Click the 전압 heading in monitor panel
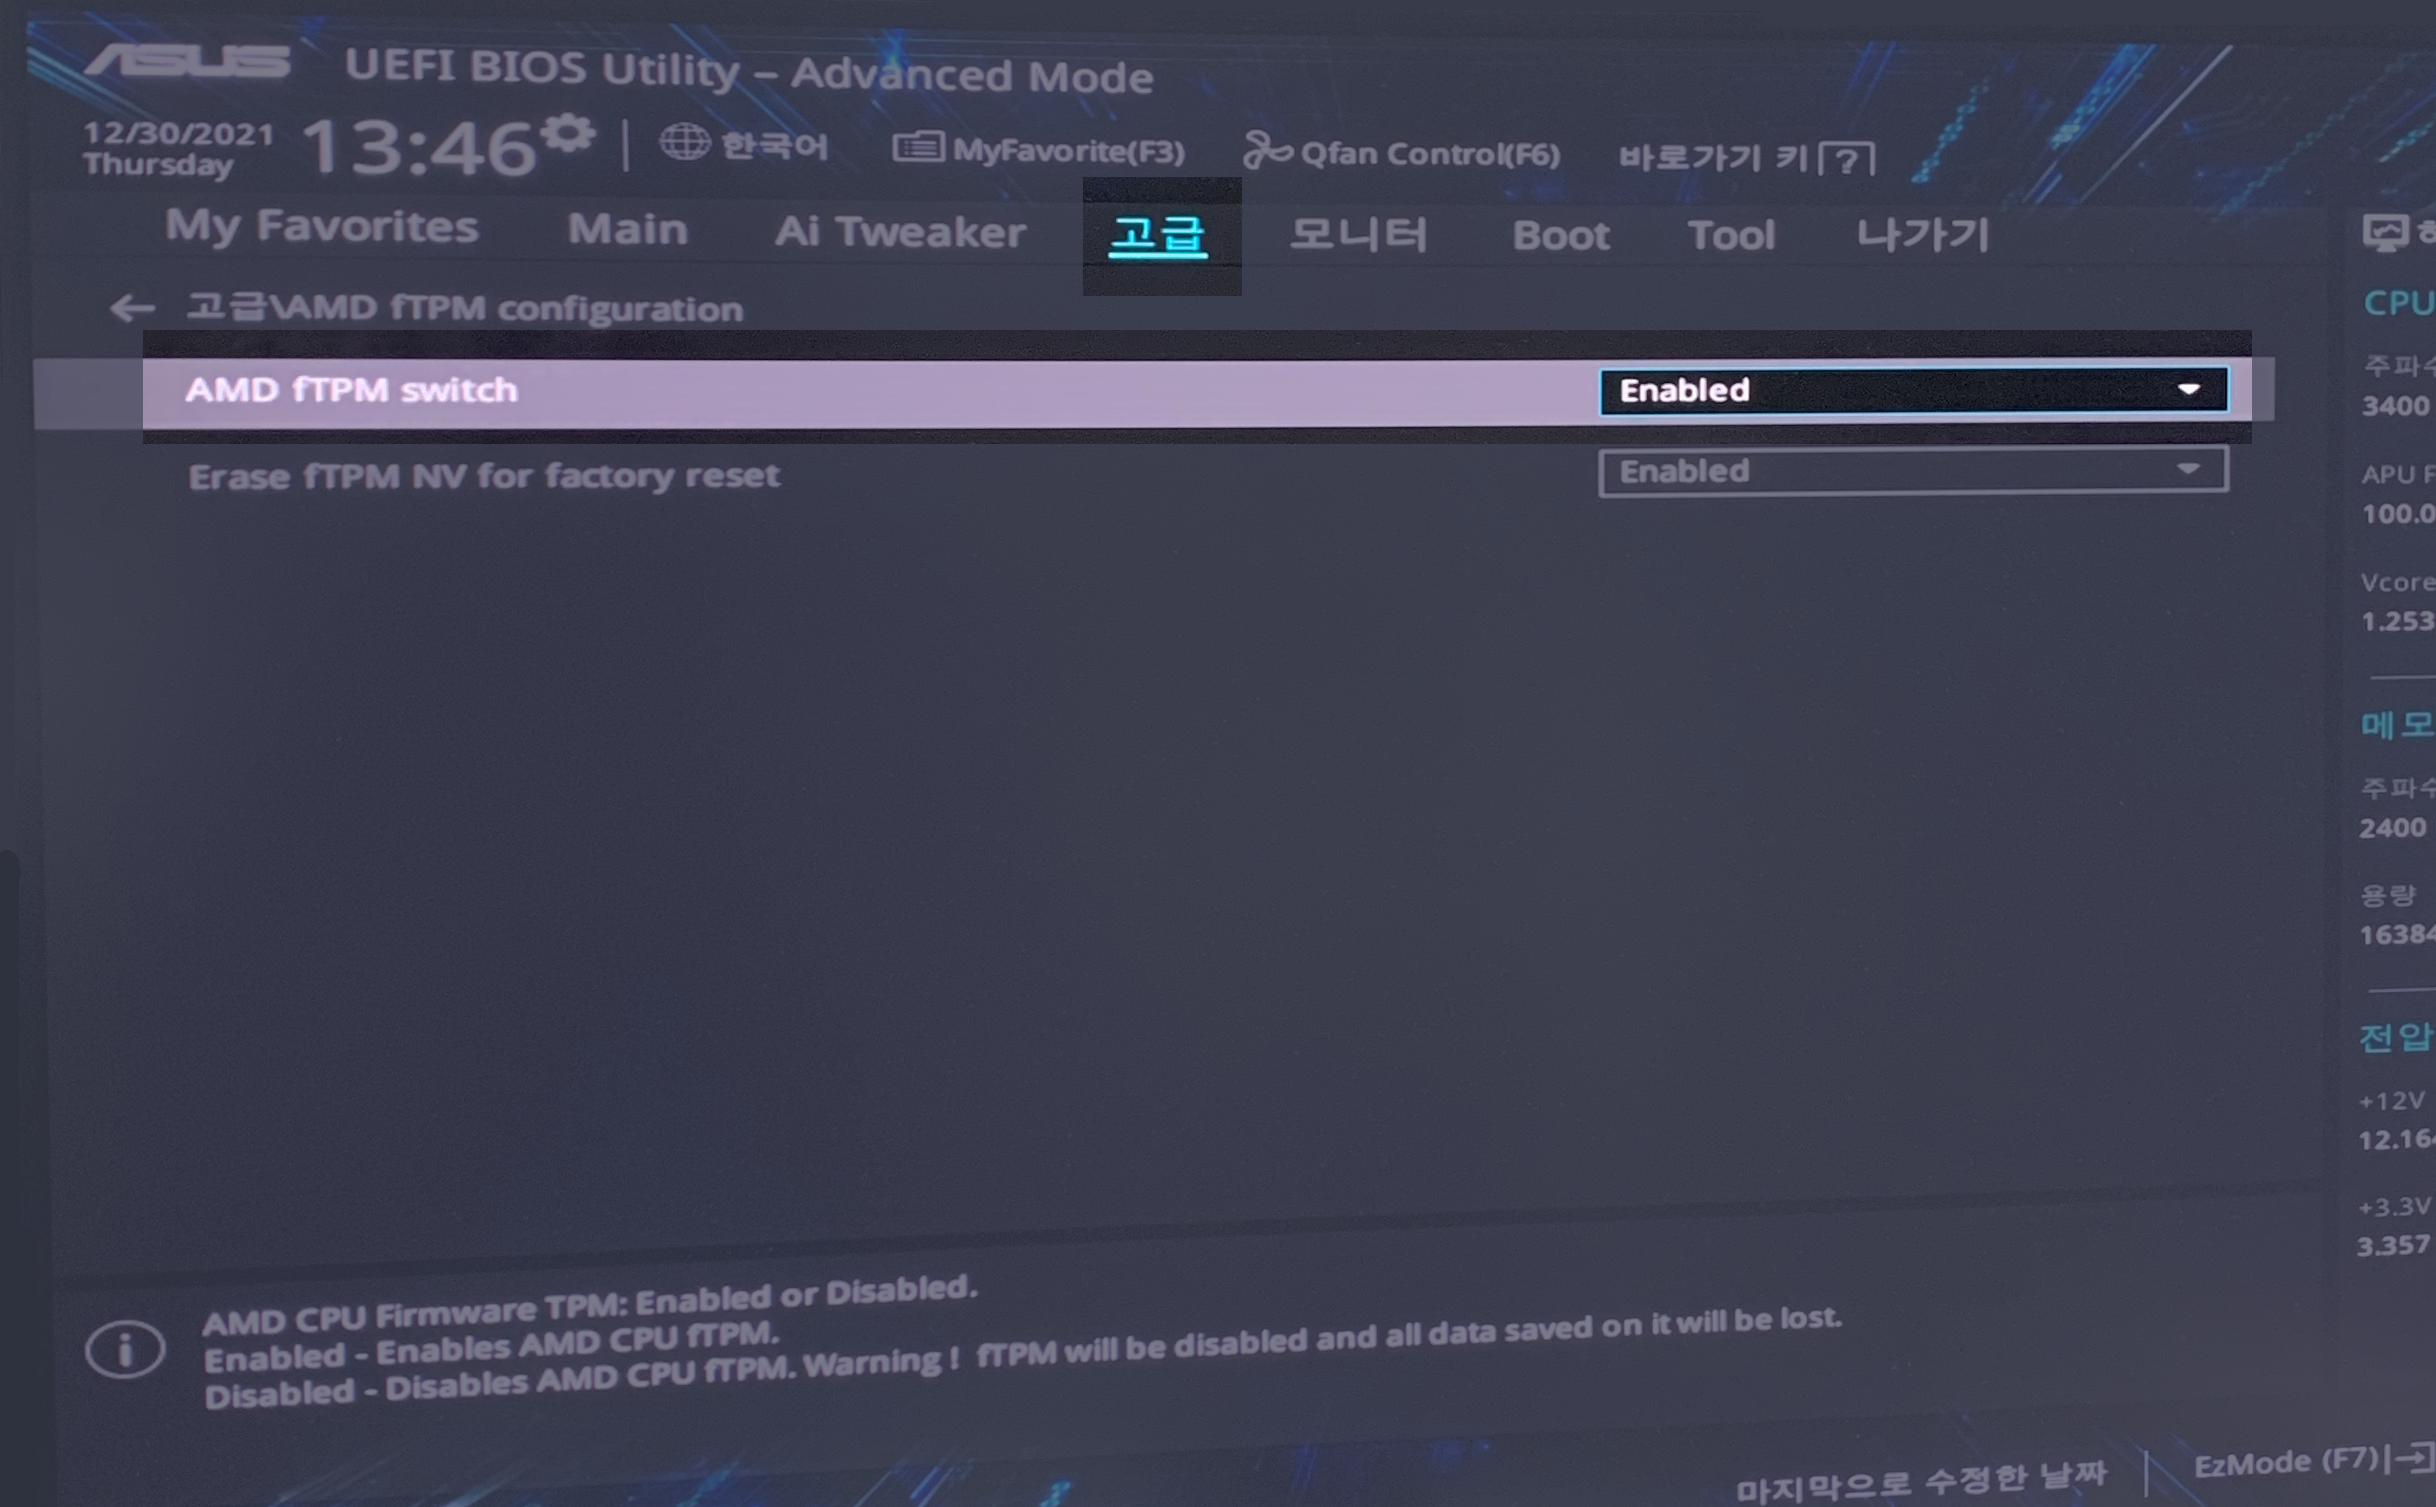The width and height of the screenshot is (2436, 1507). tap(2397, 1036)
